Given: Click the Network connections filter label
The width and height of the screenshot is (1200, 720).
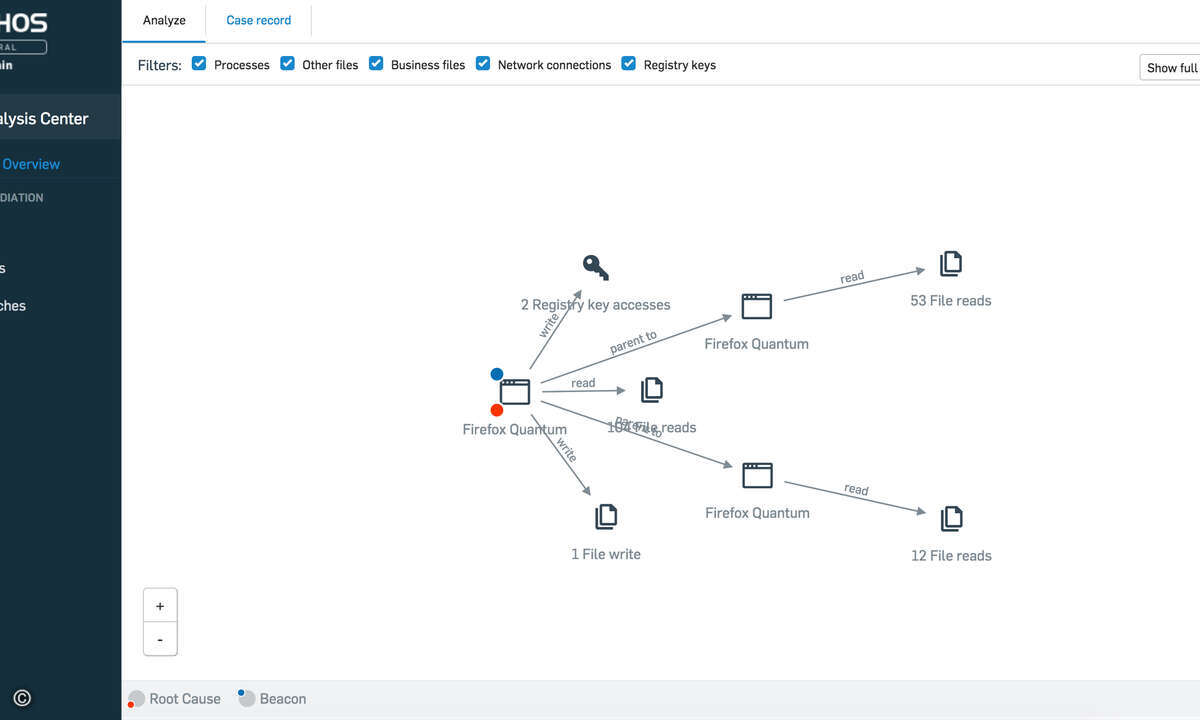Looking at the screenshot, I should [x=554, y=65].
